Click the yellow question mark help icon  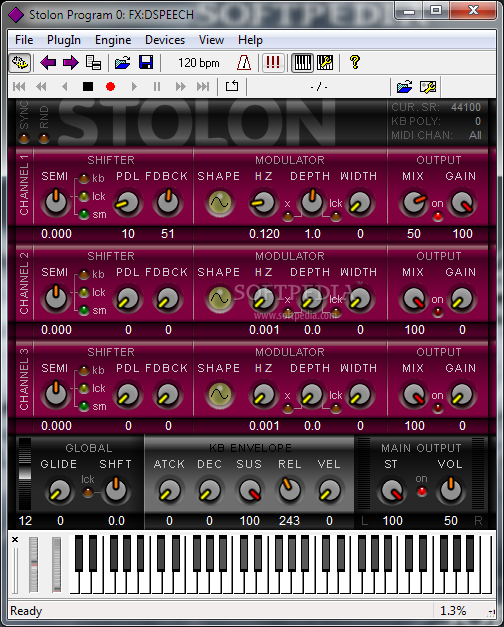(354, 63)
